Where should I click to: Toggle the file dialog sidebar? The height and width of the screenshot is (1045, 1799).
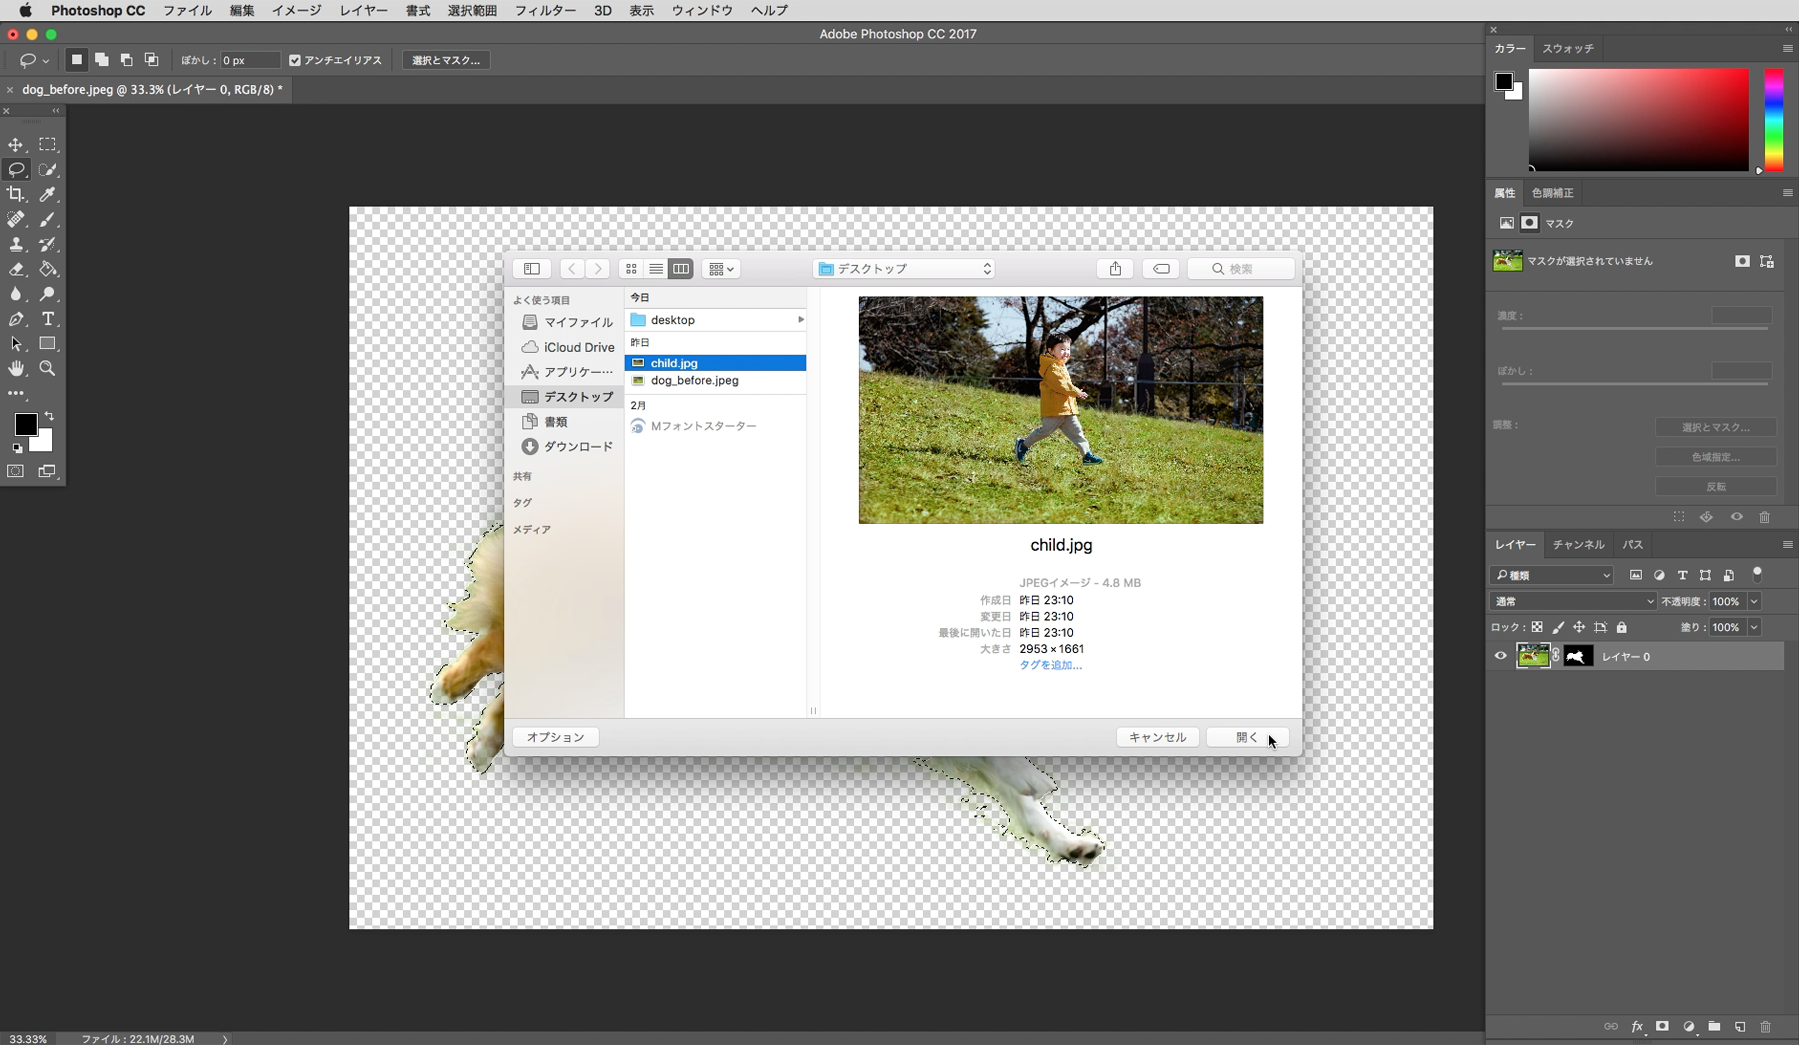[x=532, y=268]
